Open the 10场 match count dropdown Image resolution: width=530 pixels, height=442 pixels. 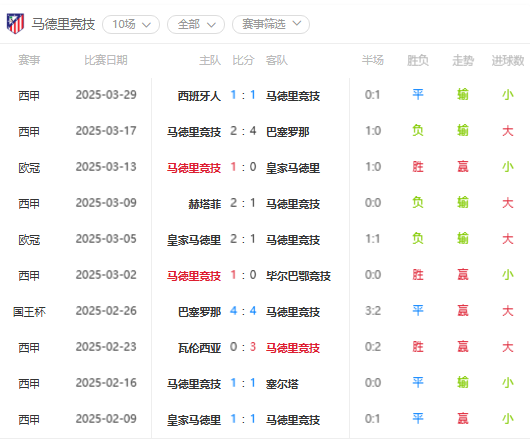point(131,24)
